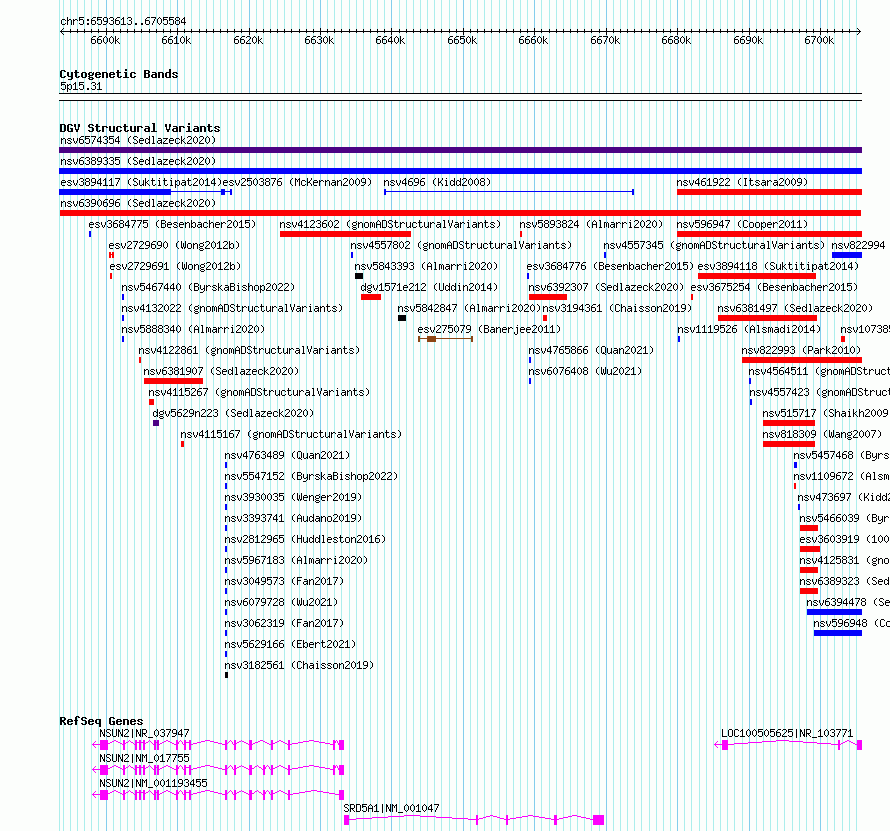Select the esv2729691 (Wong2012b) label
The height and width of the screenshot is (831, 890).
click(175, 266)
